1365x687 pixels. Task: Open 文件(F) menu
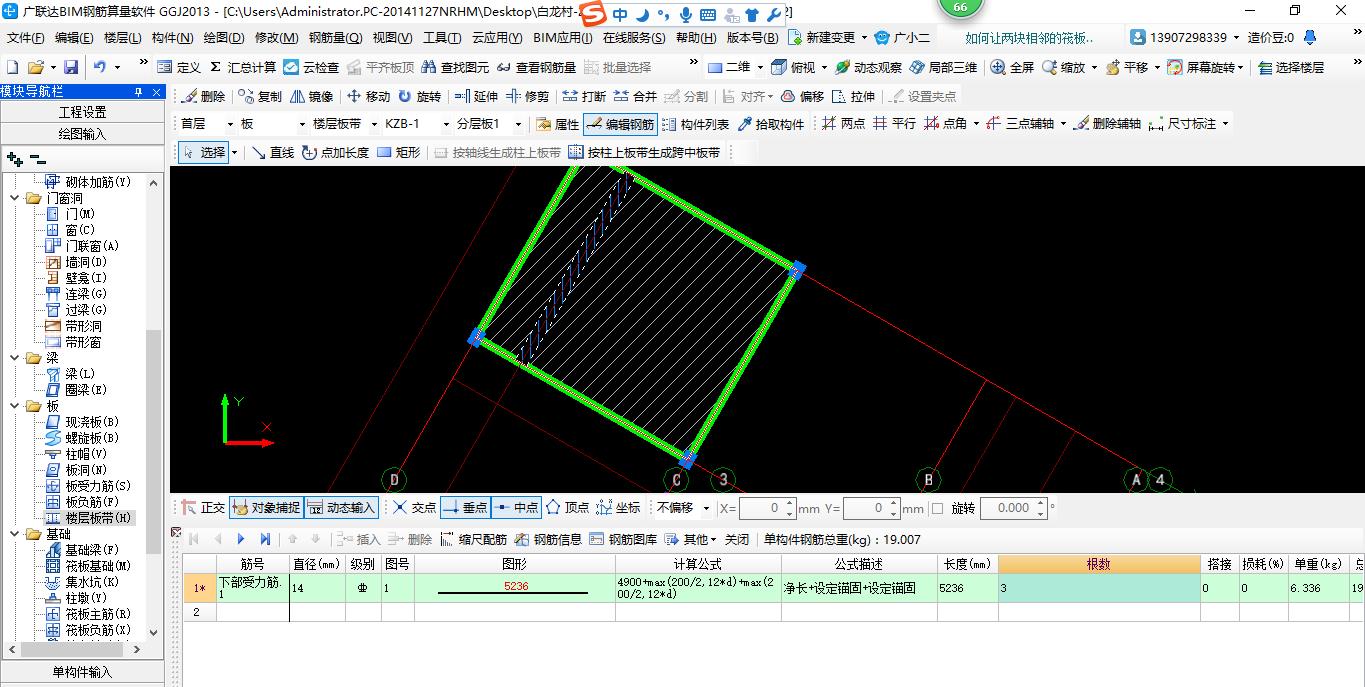[x=25, y=38]
